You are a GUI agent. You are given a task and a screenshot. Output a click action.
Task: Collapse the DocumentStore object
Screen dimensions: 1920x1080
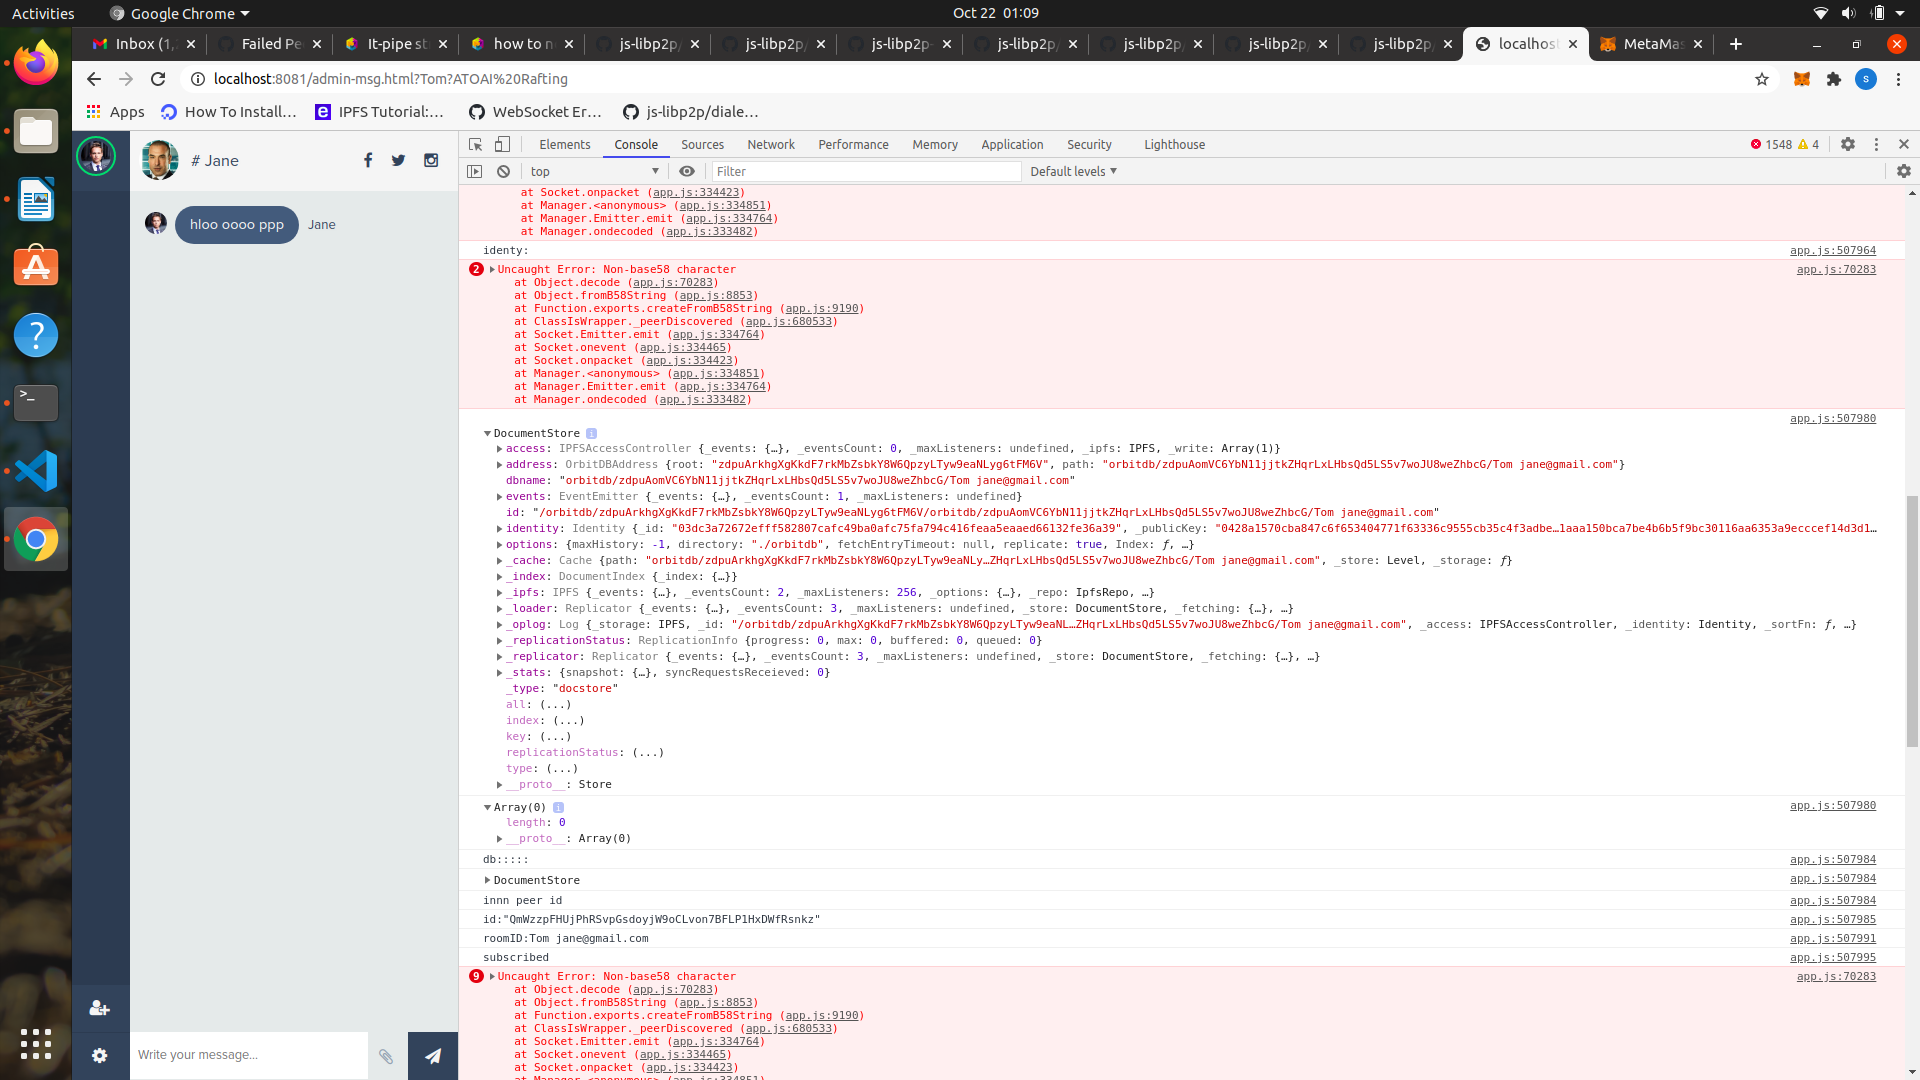487,433
